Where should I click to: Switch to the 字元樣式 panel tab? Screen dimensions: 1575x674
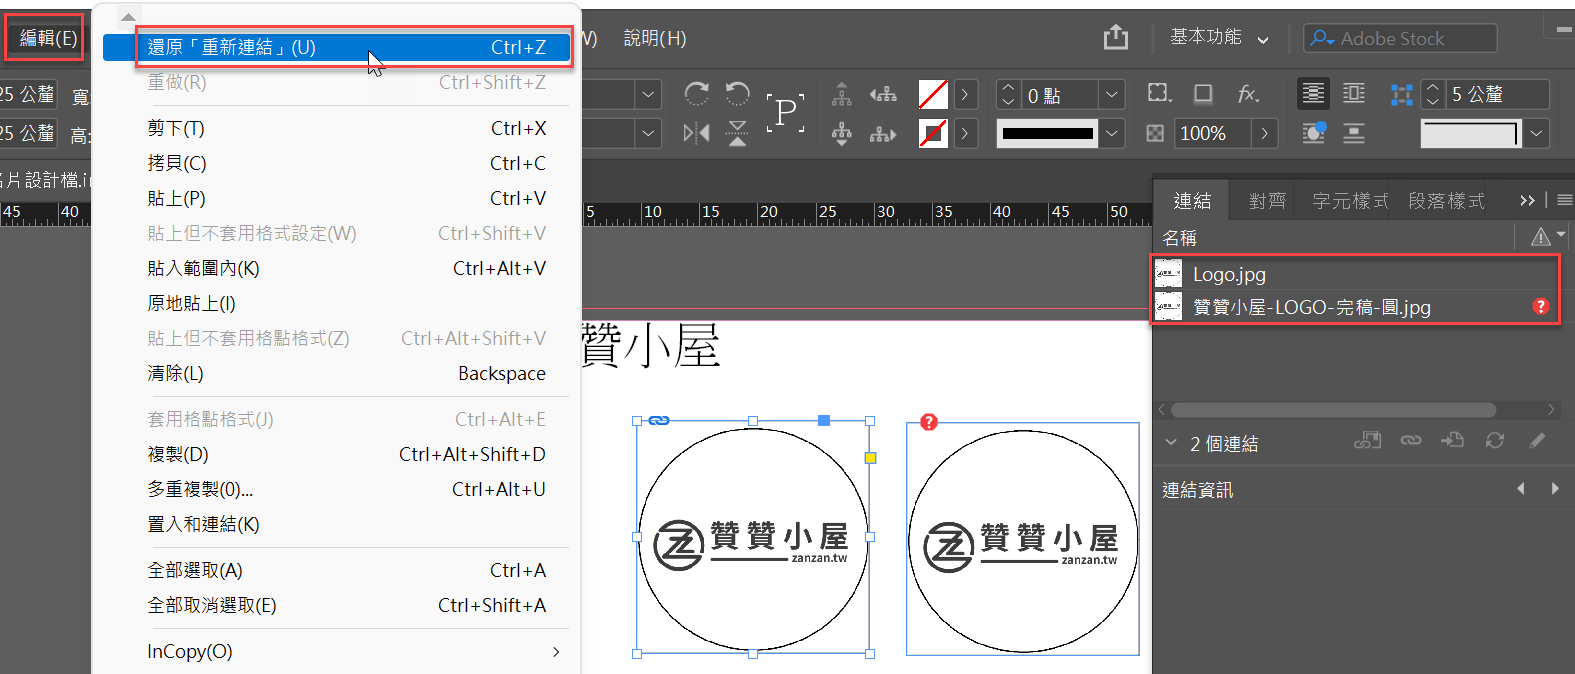click(1350, 201)
